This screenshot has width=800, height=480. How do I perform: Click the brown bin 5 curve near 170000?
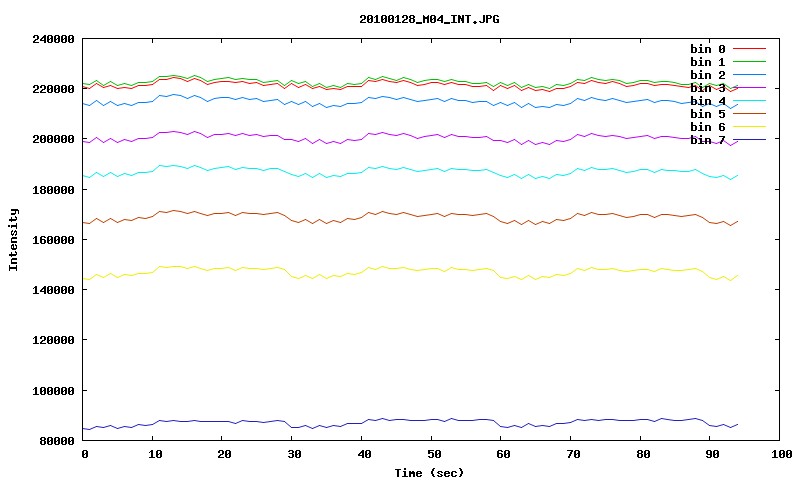point(408,213)
